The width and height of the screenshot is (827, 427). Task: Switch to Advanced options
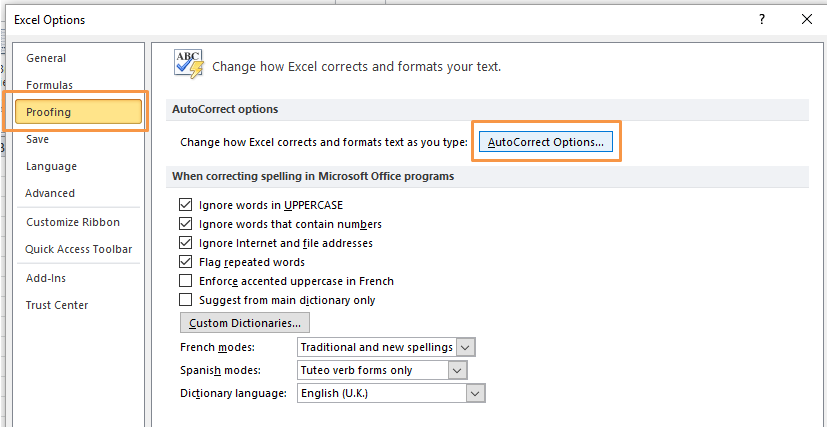click(50, 193)
